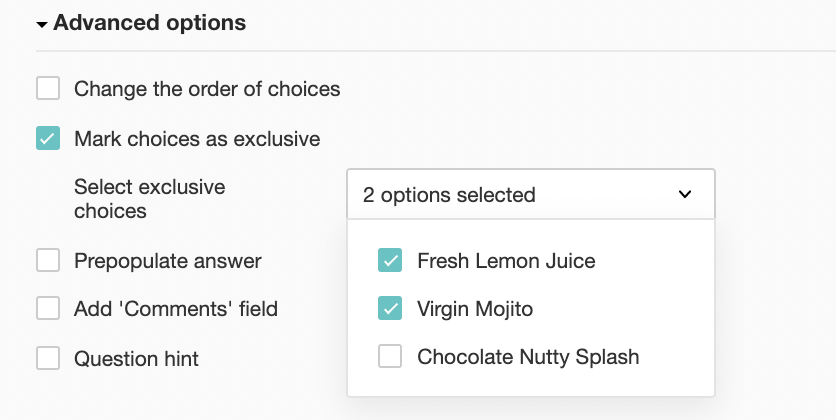Uncheck the Virgin Mojito checkbox

pyautogui.click(x=390, y=309)
